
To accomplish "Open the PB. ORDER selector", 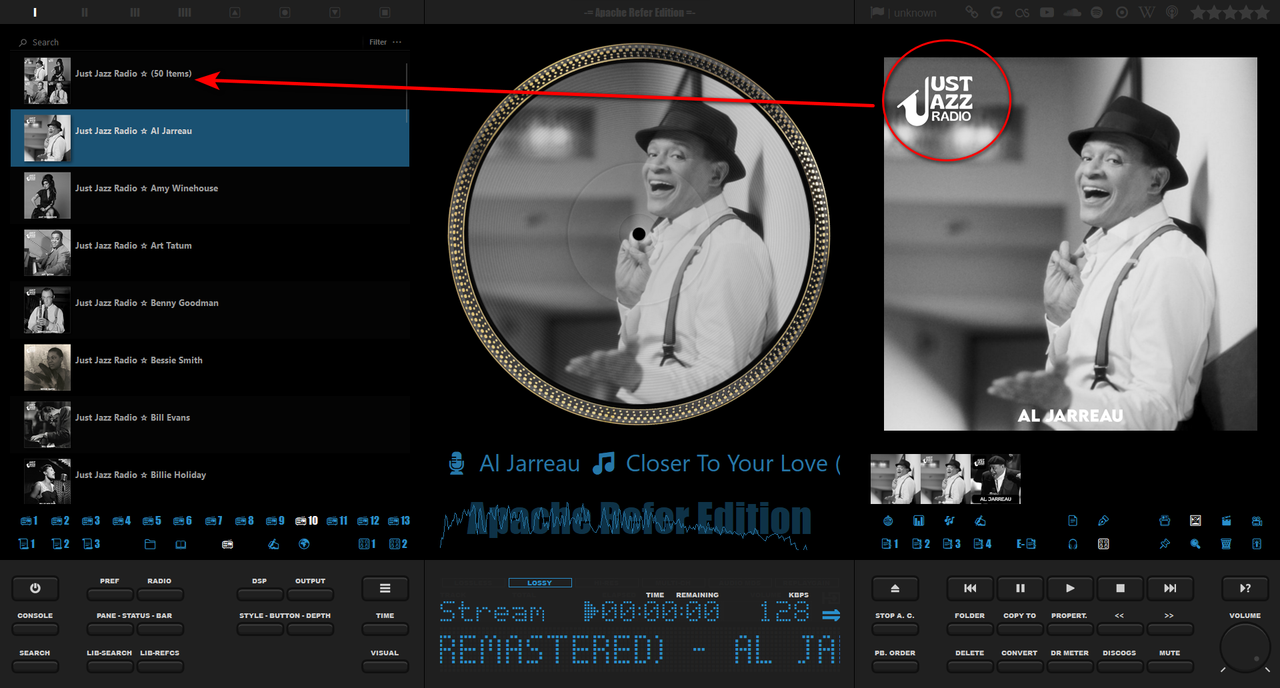I will (x=895, y=666).
